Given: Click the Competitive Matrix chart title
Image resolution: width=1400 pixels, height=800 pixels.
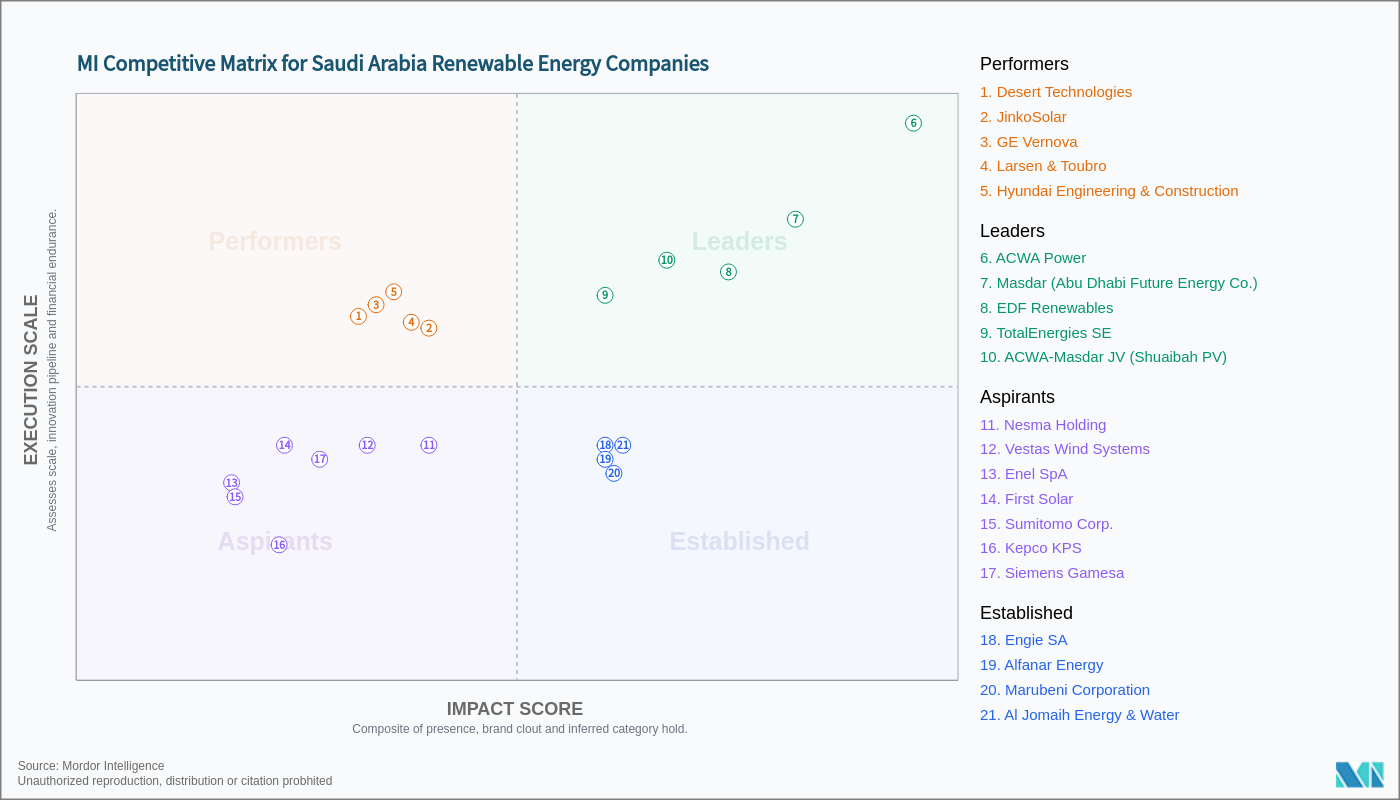Looking at the screenshot, I should (x=393, y=64).
